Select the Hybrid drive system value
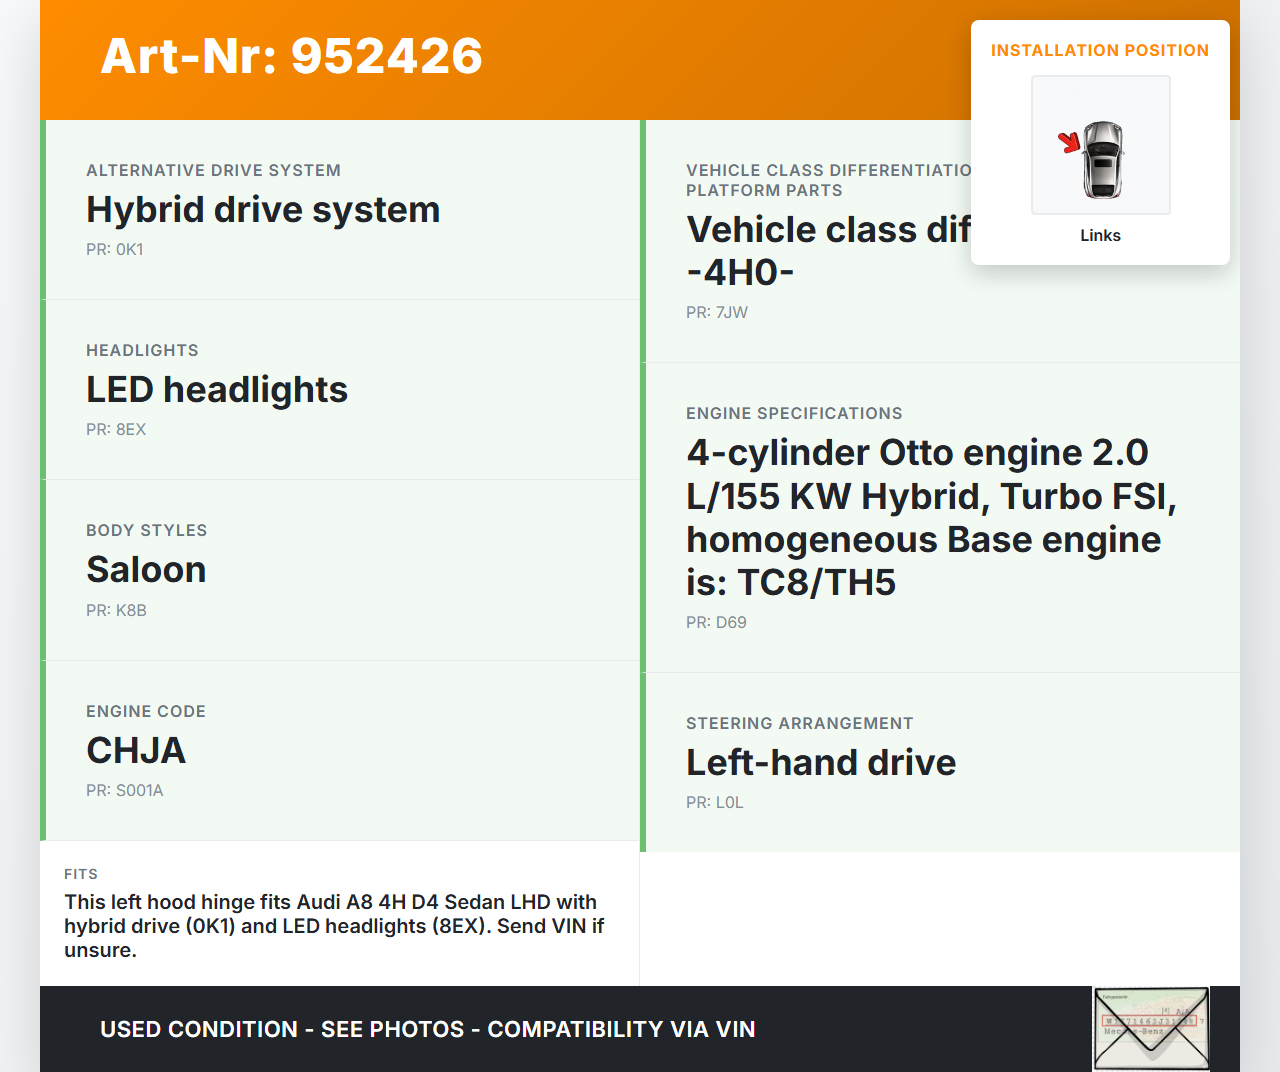The image size is (1280, 1072). [263, 210]
